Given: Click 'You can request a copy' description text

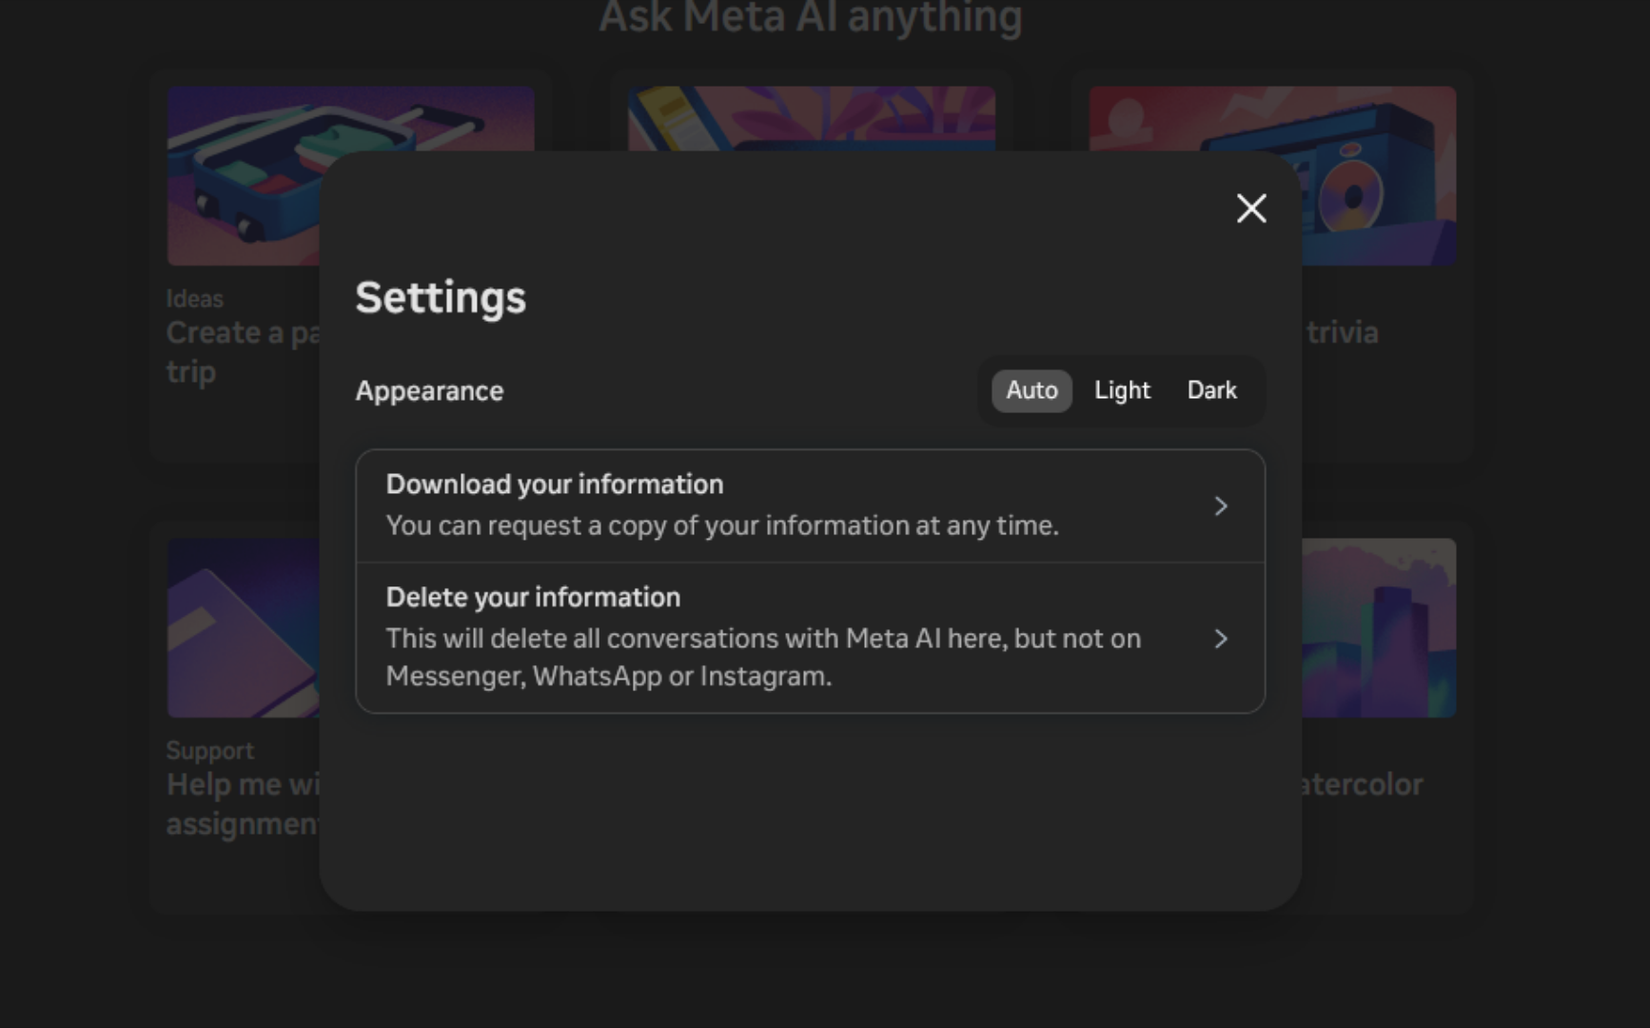Looking at the screenshot, I should [x=722, y=526].
